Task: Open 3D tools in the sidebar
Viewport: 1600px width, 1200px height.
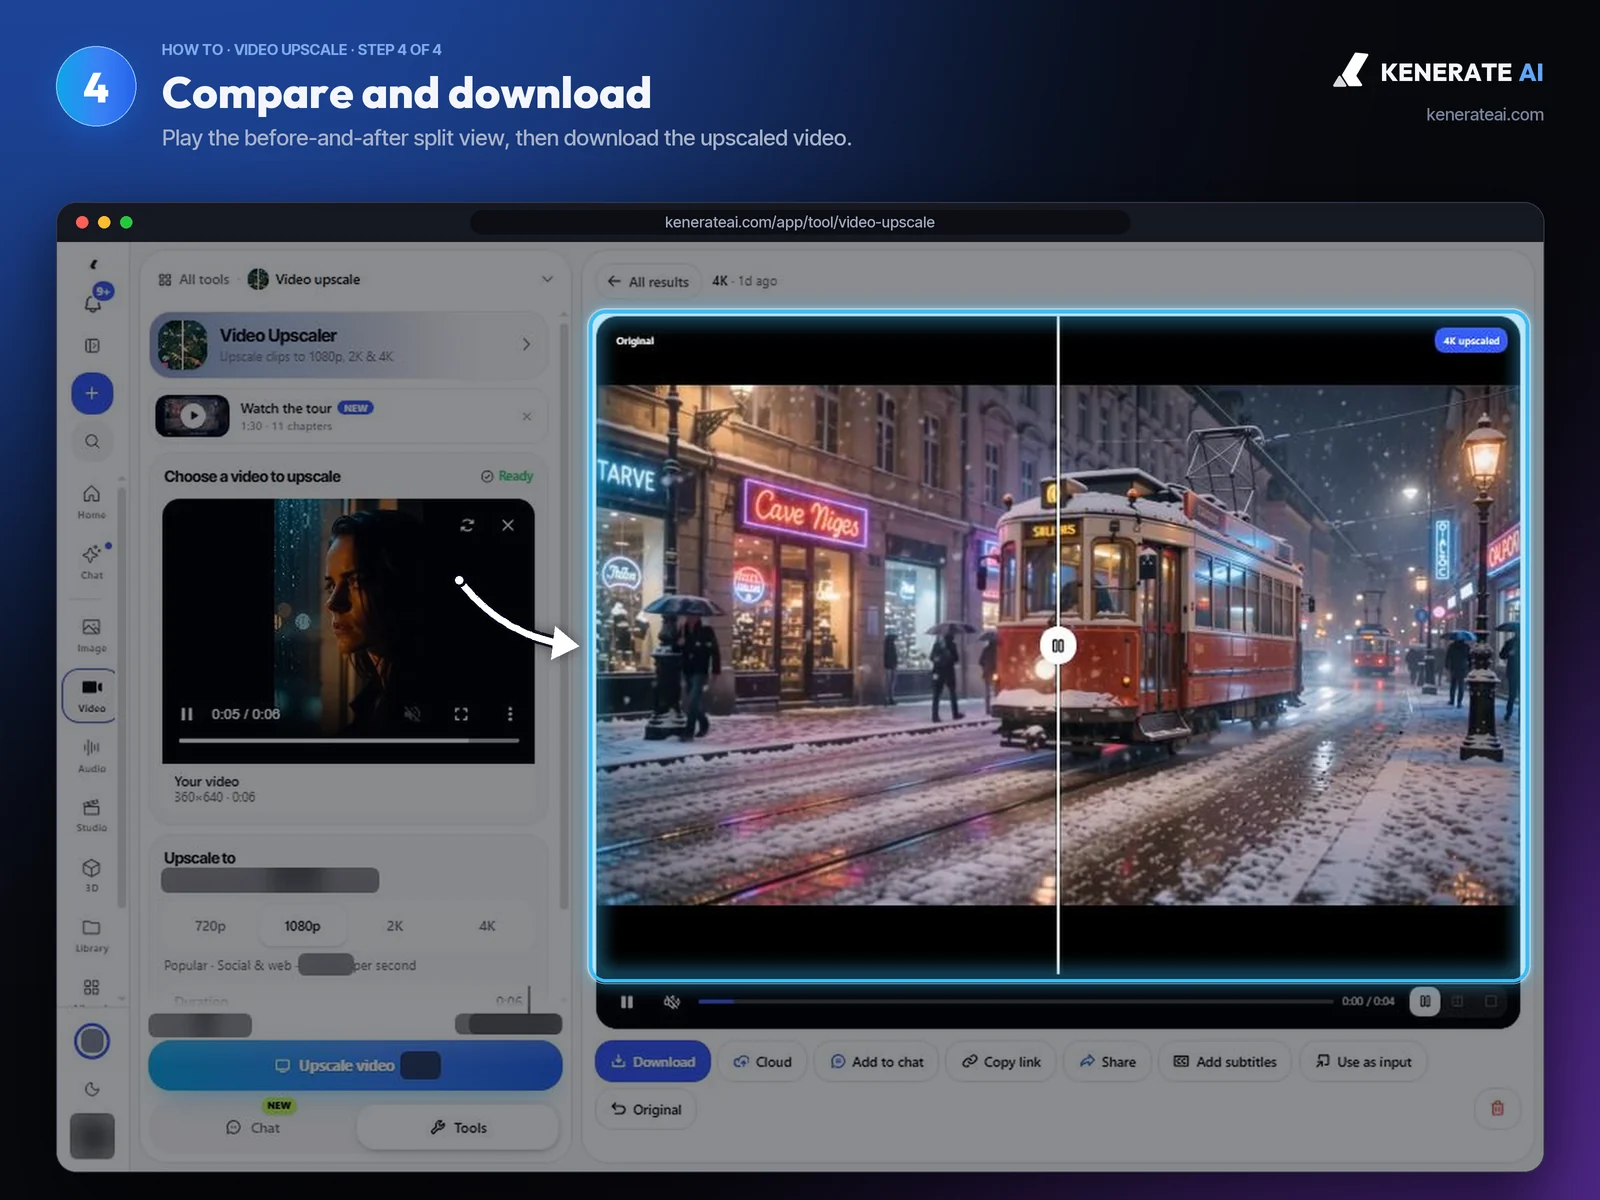Action: coord(92,875)
